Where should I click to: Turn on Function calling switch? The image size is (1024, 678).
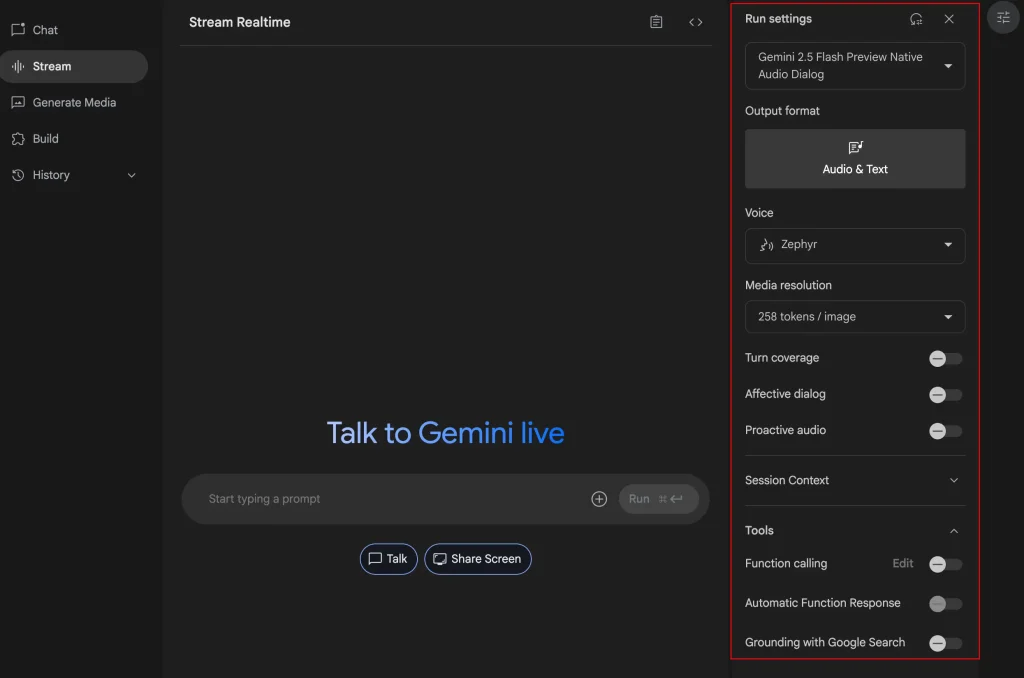[x=945, y=564]
